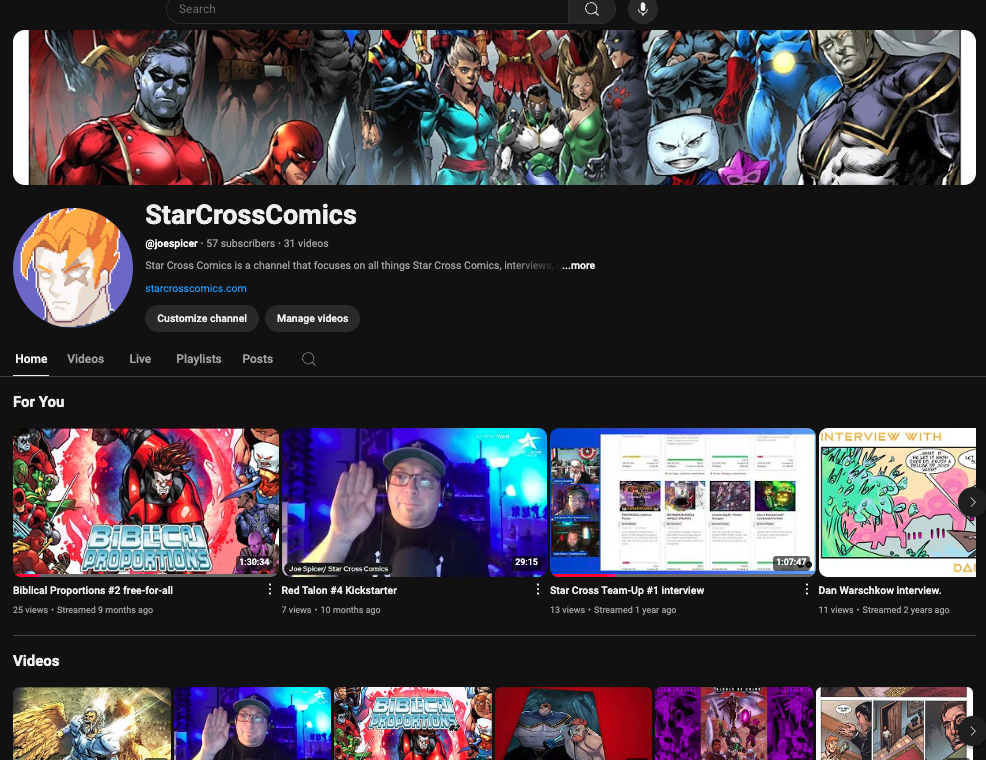Click the @joespicer handle text

pos(172,243)
